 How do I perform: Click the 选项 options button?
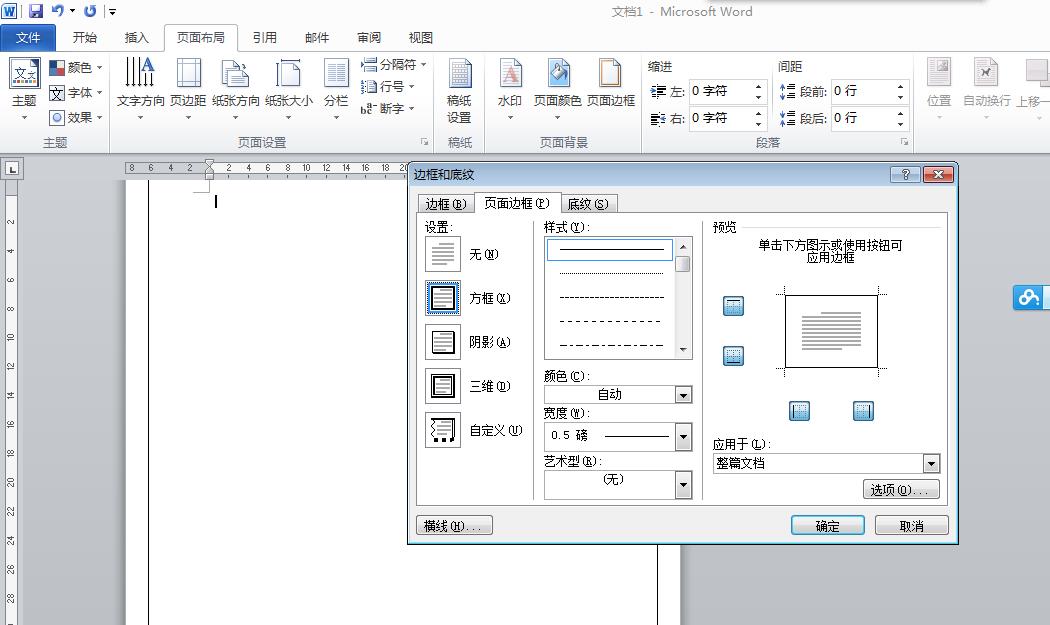coord(901,490)
